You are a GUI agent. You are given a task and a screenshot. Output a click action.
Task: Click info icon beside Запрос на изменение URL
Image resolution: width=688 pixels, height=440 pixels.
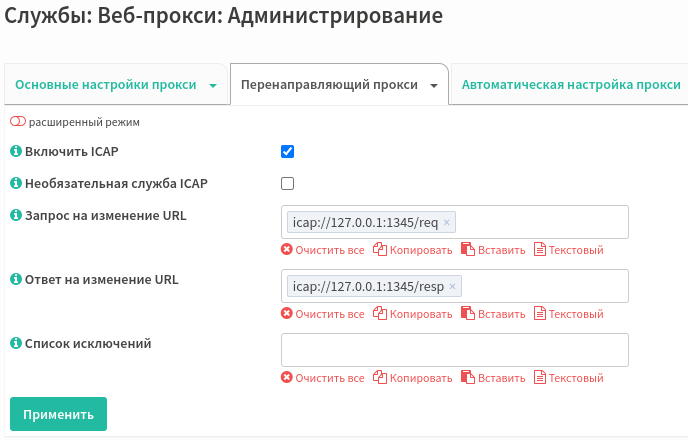[16, 215]
